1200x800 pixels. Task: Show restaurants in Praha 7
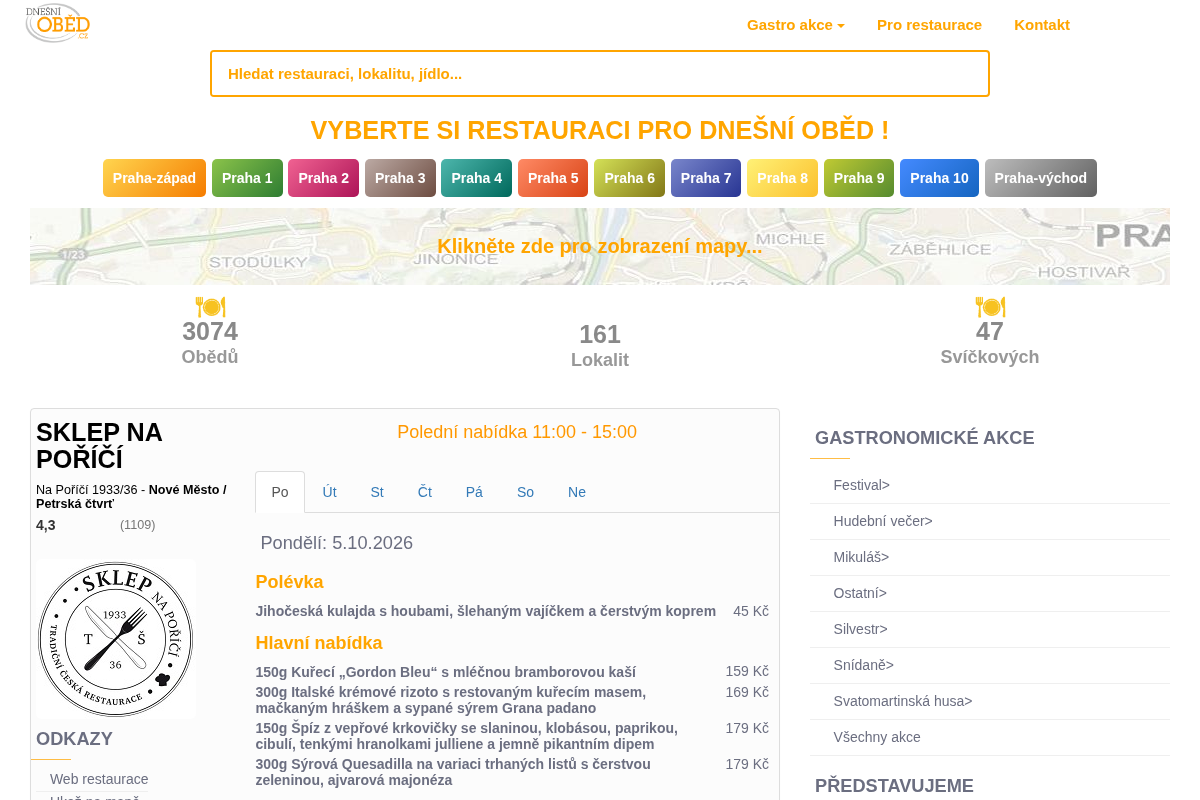coord(706,178)
